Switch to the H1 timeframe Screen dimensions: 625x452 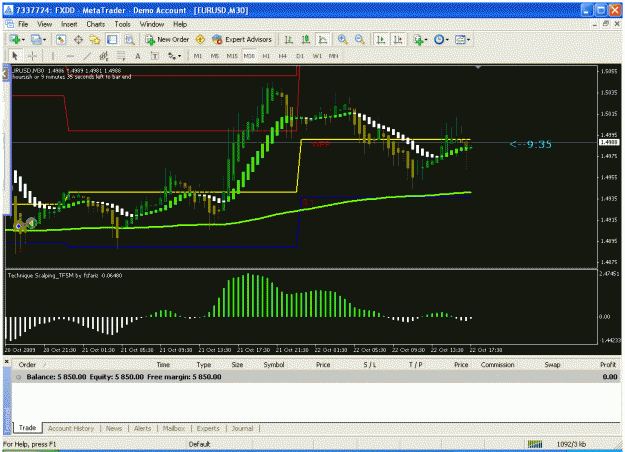tap(266, 56)
